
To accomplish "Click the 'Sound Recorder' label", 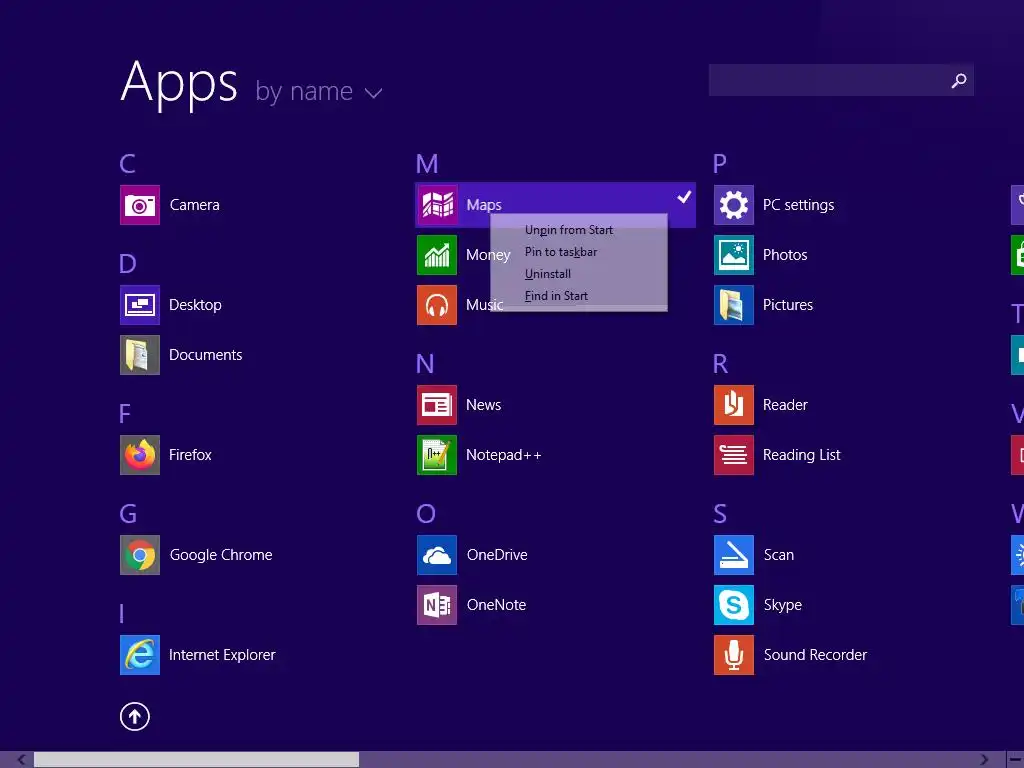I will click(x=815, y=655).
